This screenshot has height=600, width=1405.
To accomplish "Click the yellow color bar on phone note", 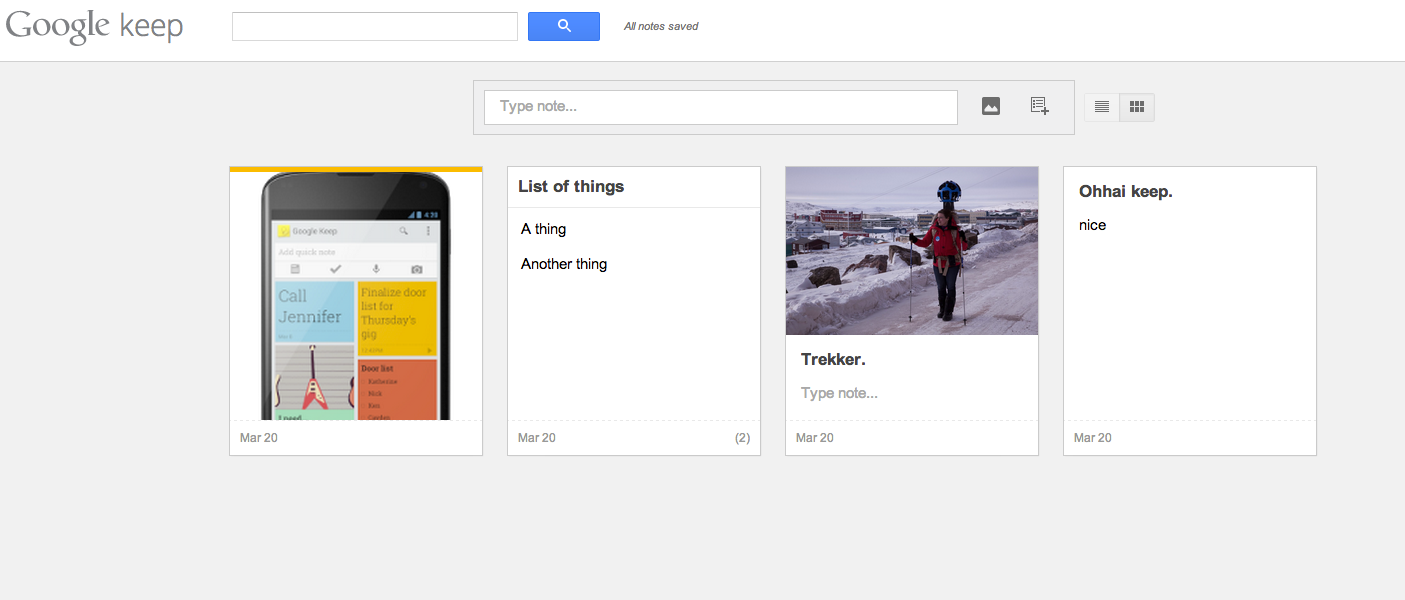I will (x=356, y=169).
